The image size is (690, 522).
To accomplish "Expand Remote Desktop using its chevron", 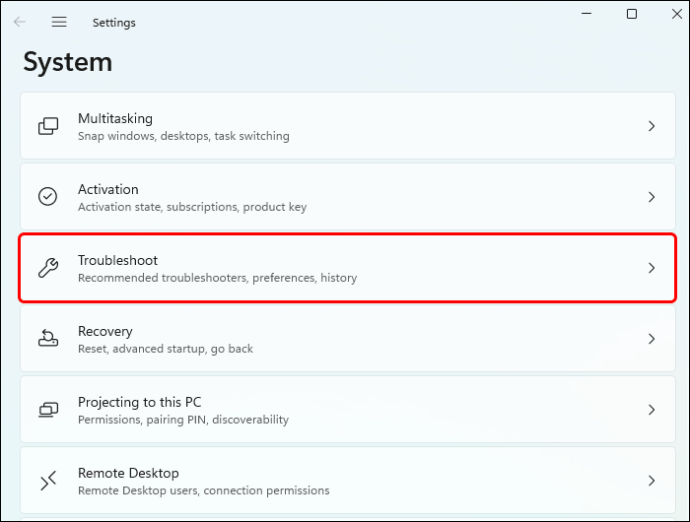I will [651, 481].
